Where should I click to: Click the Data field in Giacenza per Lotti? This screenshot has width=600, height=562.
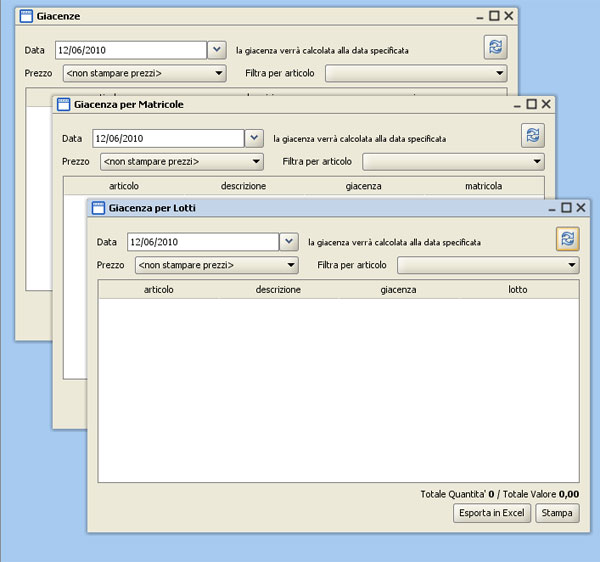click(202, 242)
